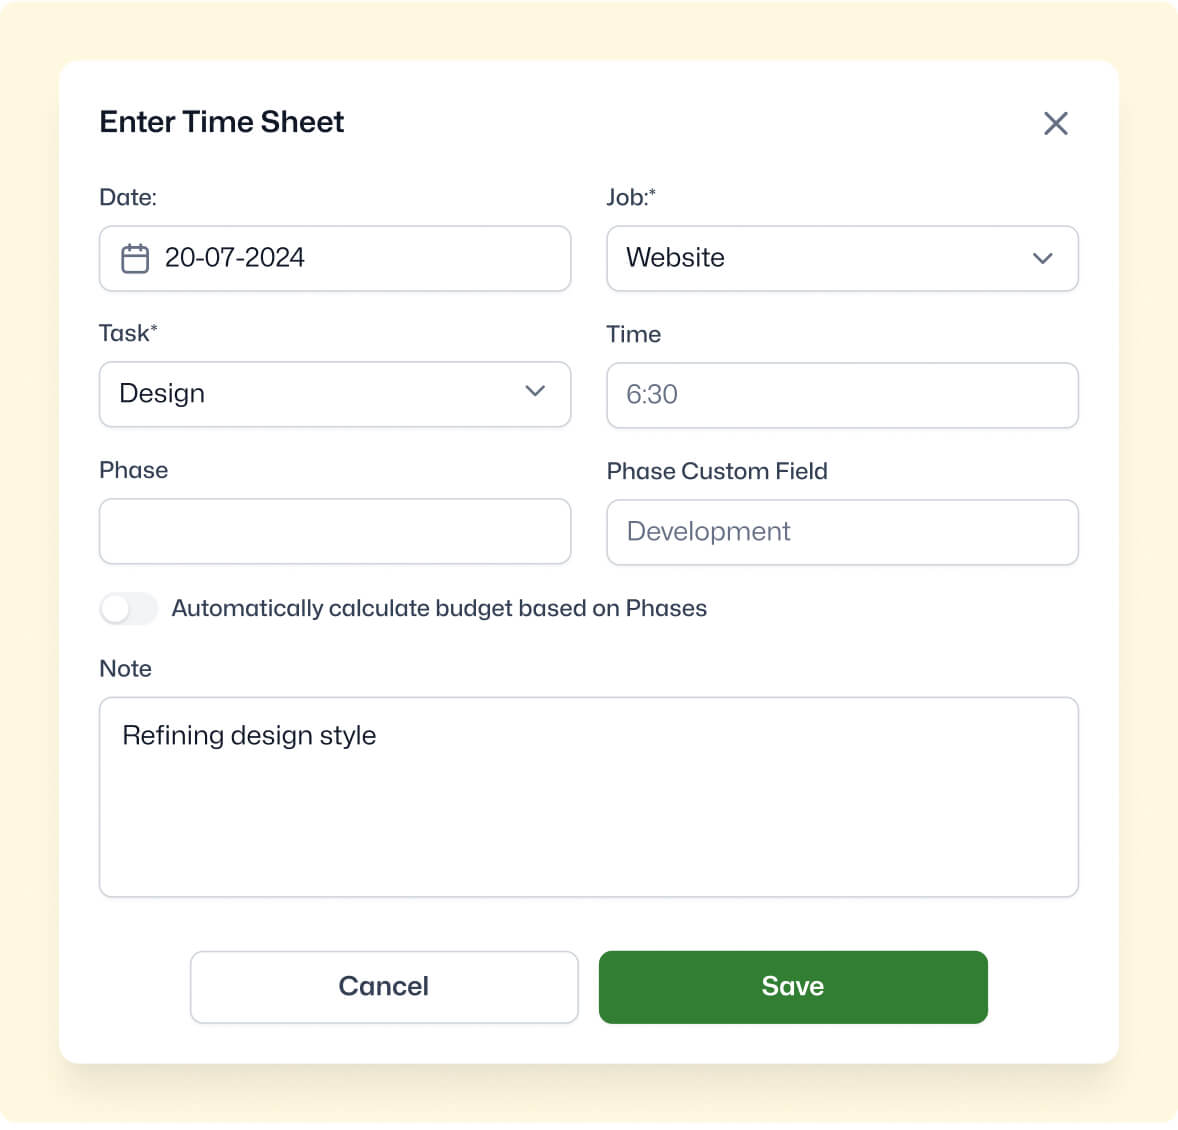The height and width of the screenshot is (1130, 1178).
Task: Select the Website value in Job box
Action: [x=675, y=258]
